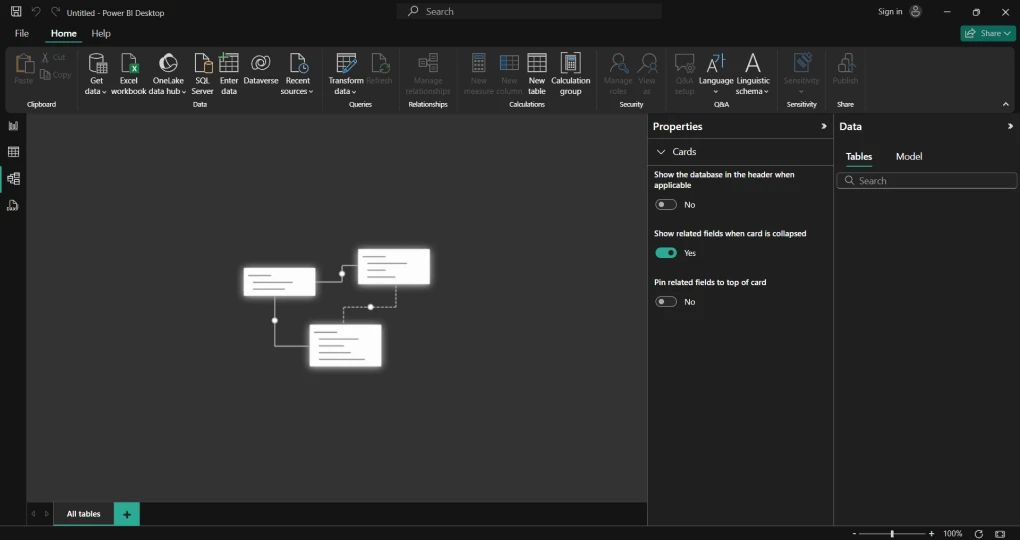Open the File menu
1020x540 pixels.
tap(22, 33)
